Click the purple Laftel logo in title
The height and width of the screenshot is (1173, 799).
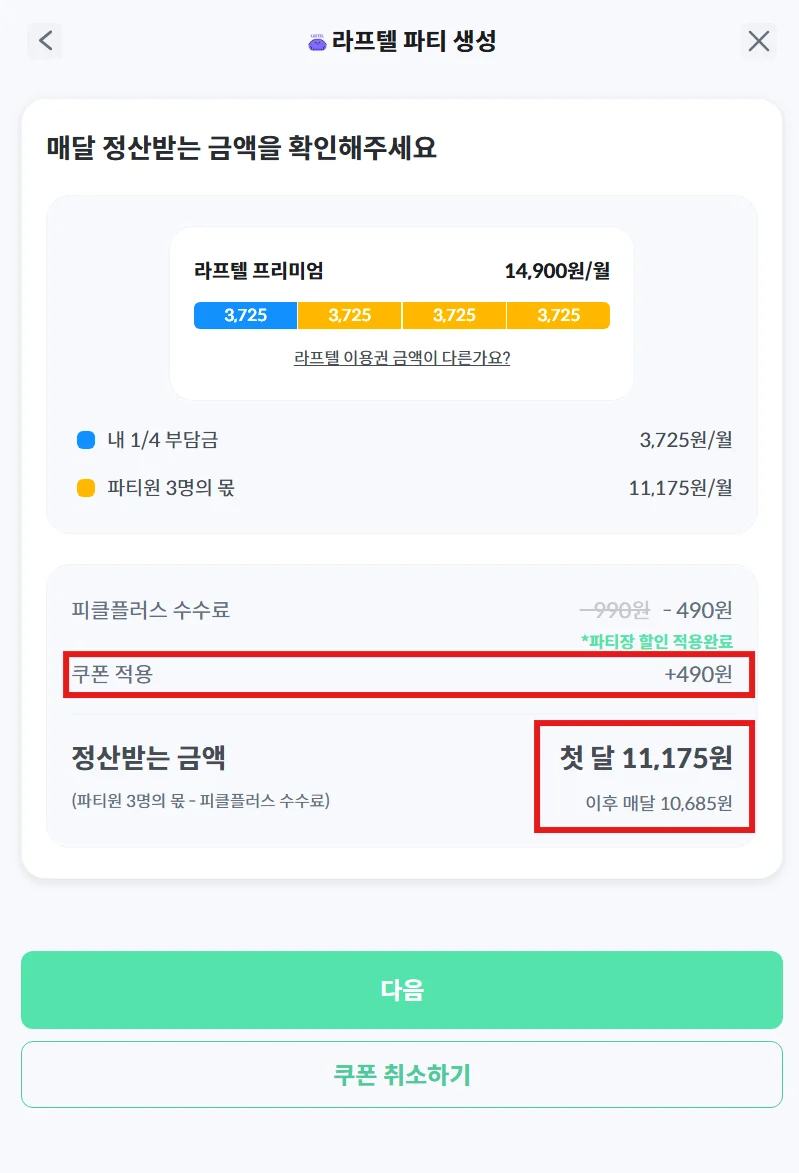(318, 42)
